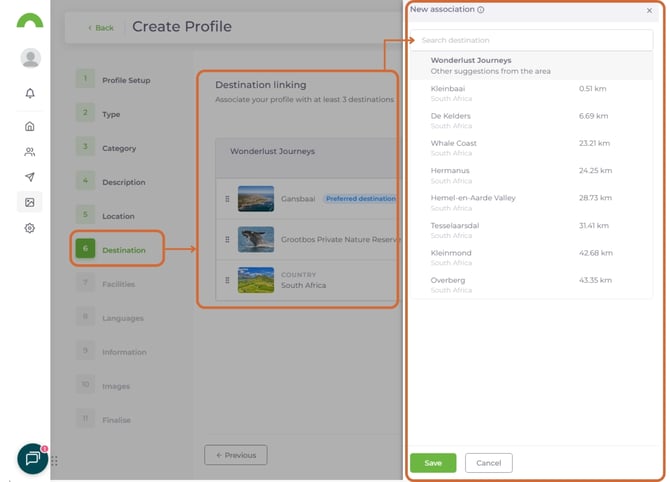The height and width of the screenshot is (482, 670).
Task: Go back using the Previous button
Action: [235, 455]
